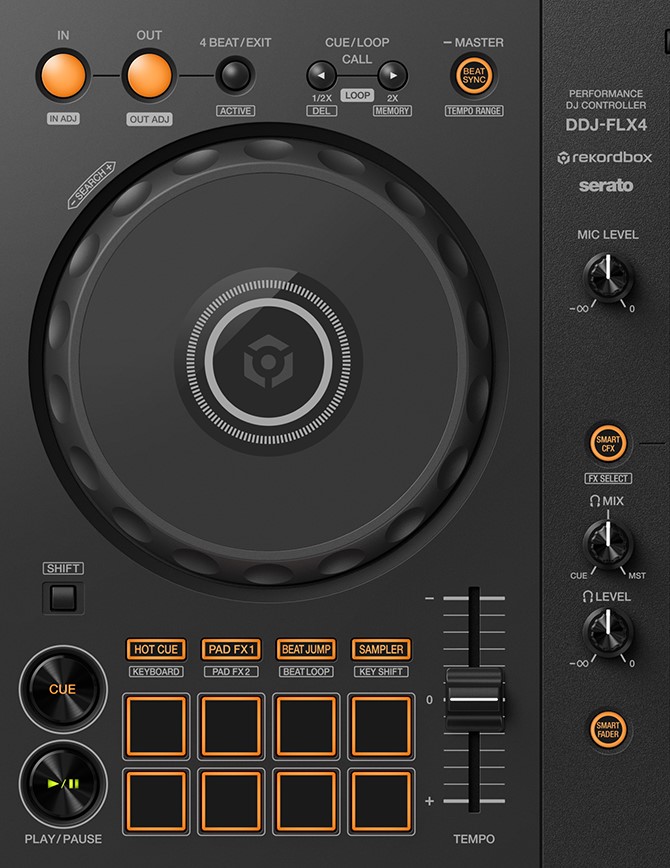The image size is (670, 868).
Task: Click the SEARCH label on jog ring
Action: point(91,185)
